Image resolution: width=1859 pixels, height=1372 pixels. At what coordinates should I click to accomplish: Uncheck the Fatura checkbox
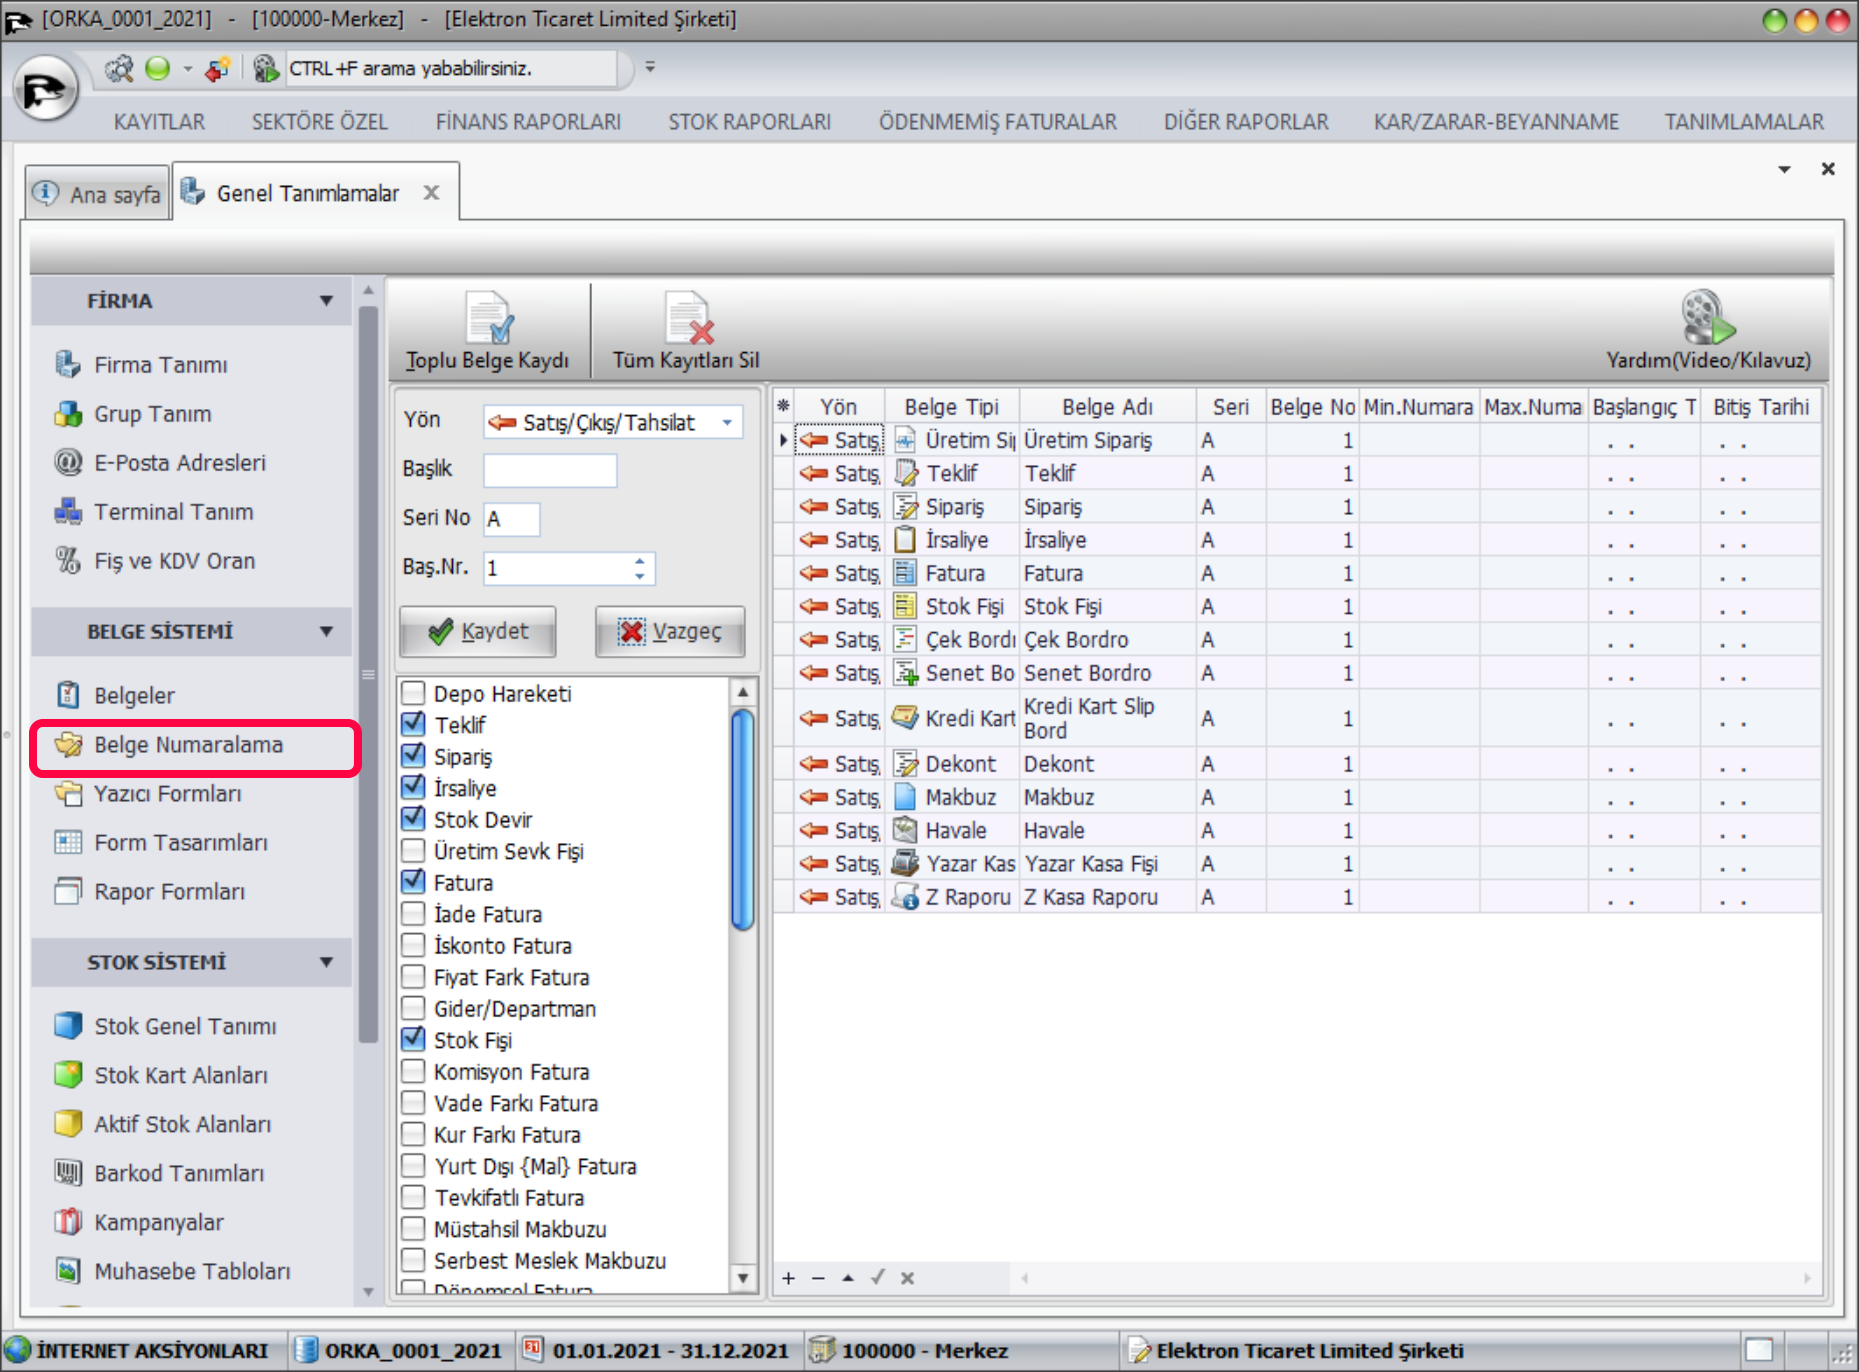click(x=413, y=882)
